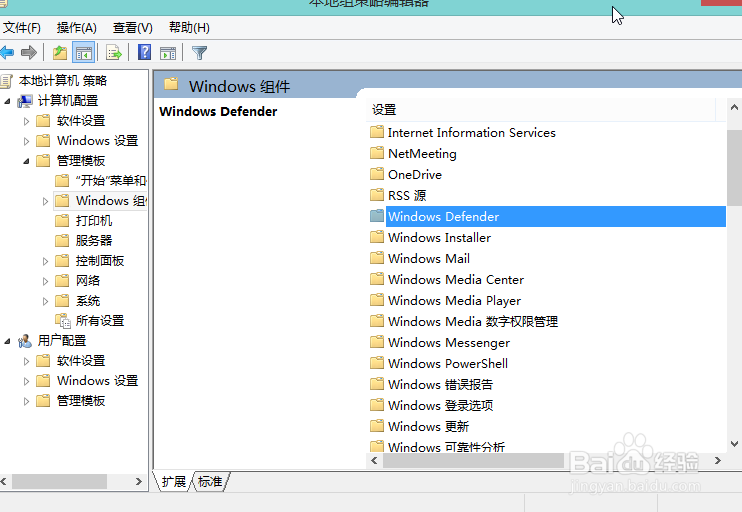This screenshot has height=512, width=742.
Task: Click the Windows Defender folder icon
Action: 377,216
